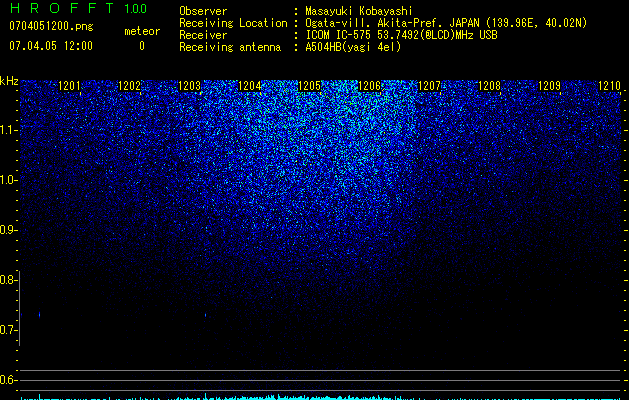Image resolution: width=629 pixels, height=400 pixels.
Task: Click the 'Observer' field label
Action: (x=203, y=11)
